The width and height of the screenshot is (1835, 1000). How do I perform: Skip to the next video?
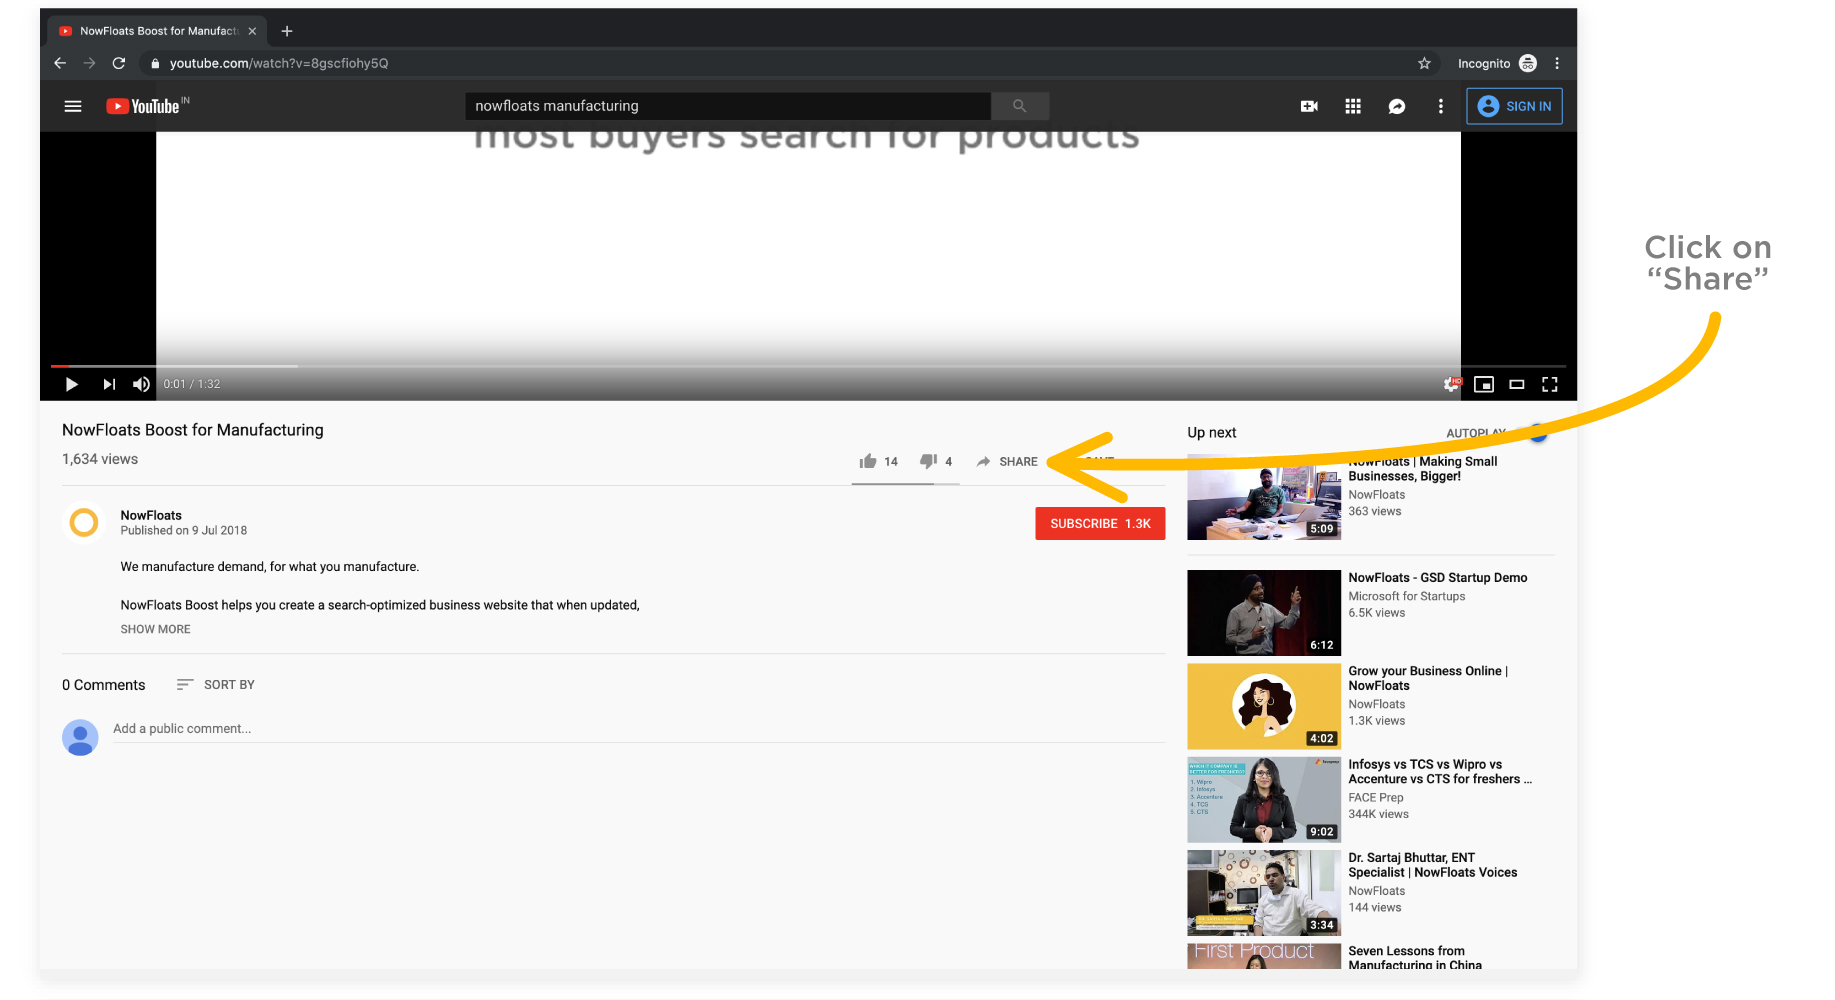(x=109, y=384)
